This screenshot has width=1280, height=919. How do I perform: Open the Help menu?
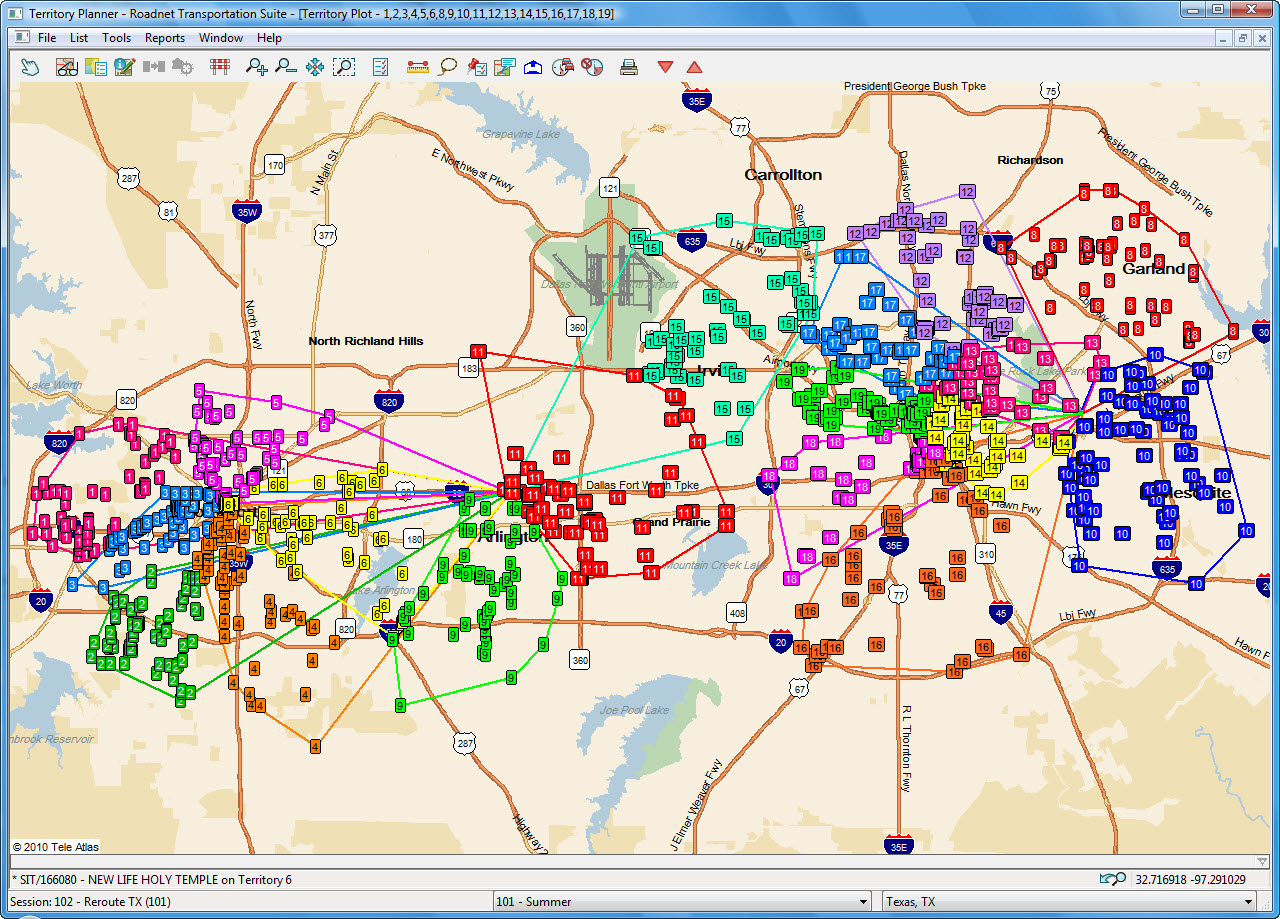pyautogui.click(x=269, y=38)
